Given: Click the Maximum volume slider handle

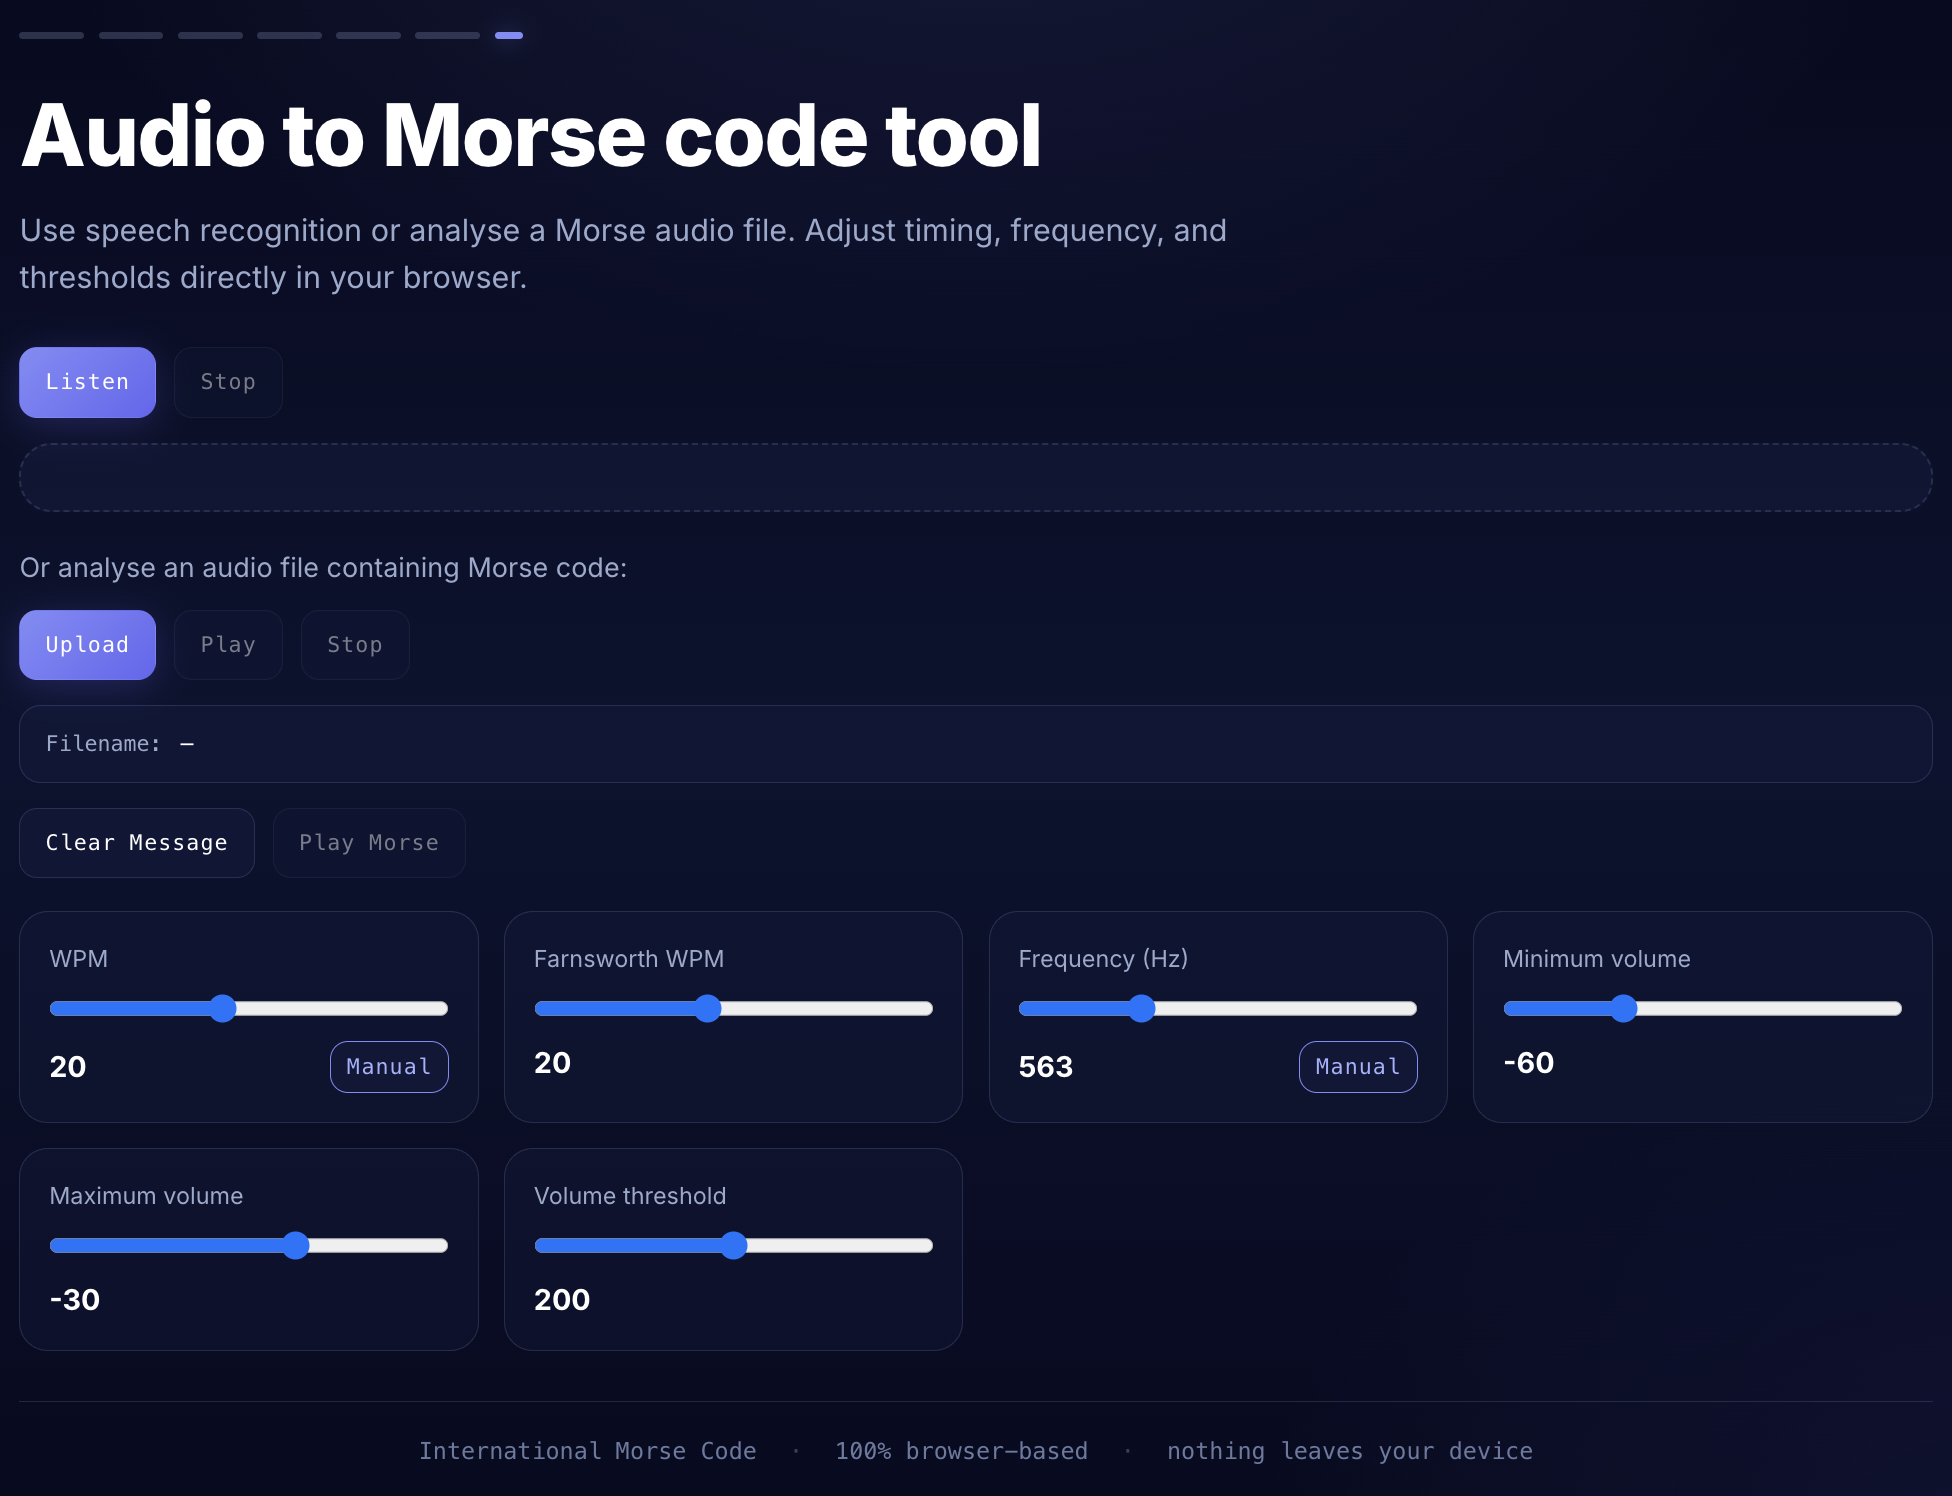Looking at the screenshot, I should (295, 1245).
